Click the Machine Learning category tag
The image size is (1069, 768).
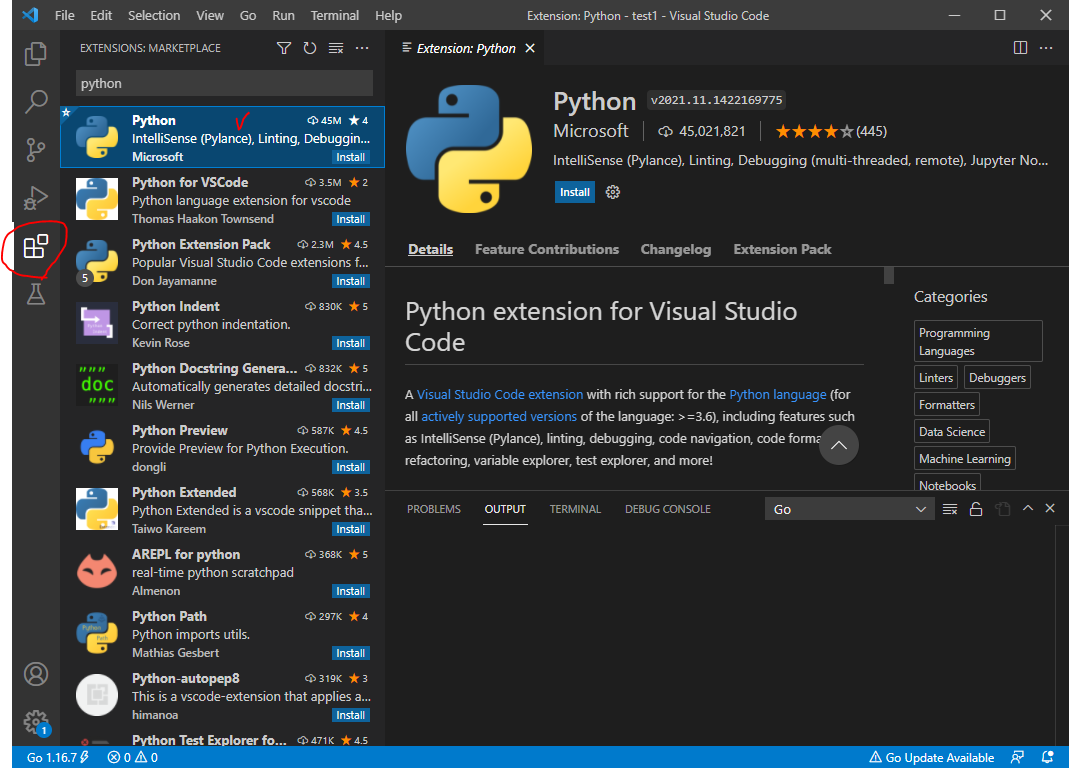tap(965, 458)
